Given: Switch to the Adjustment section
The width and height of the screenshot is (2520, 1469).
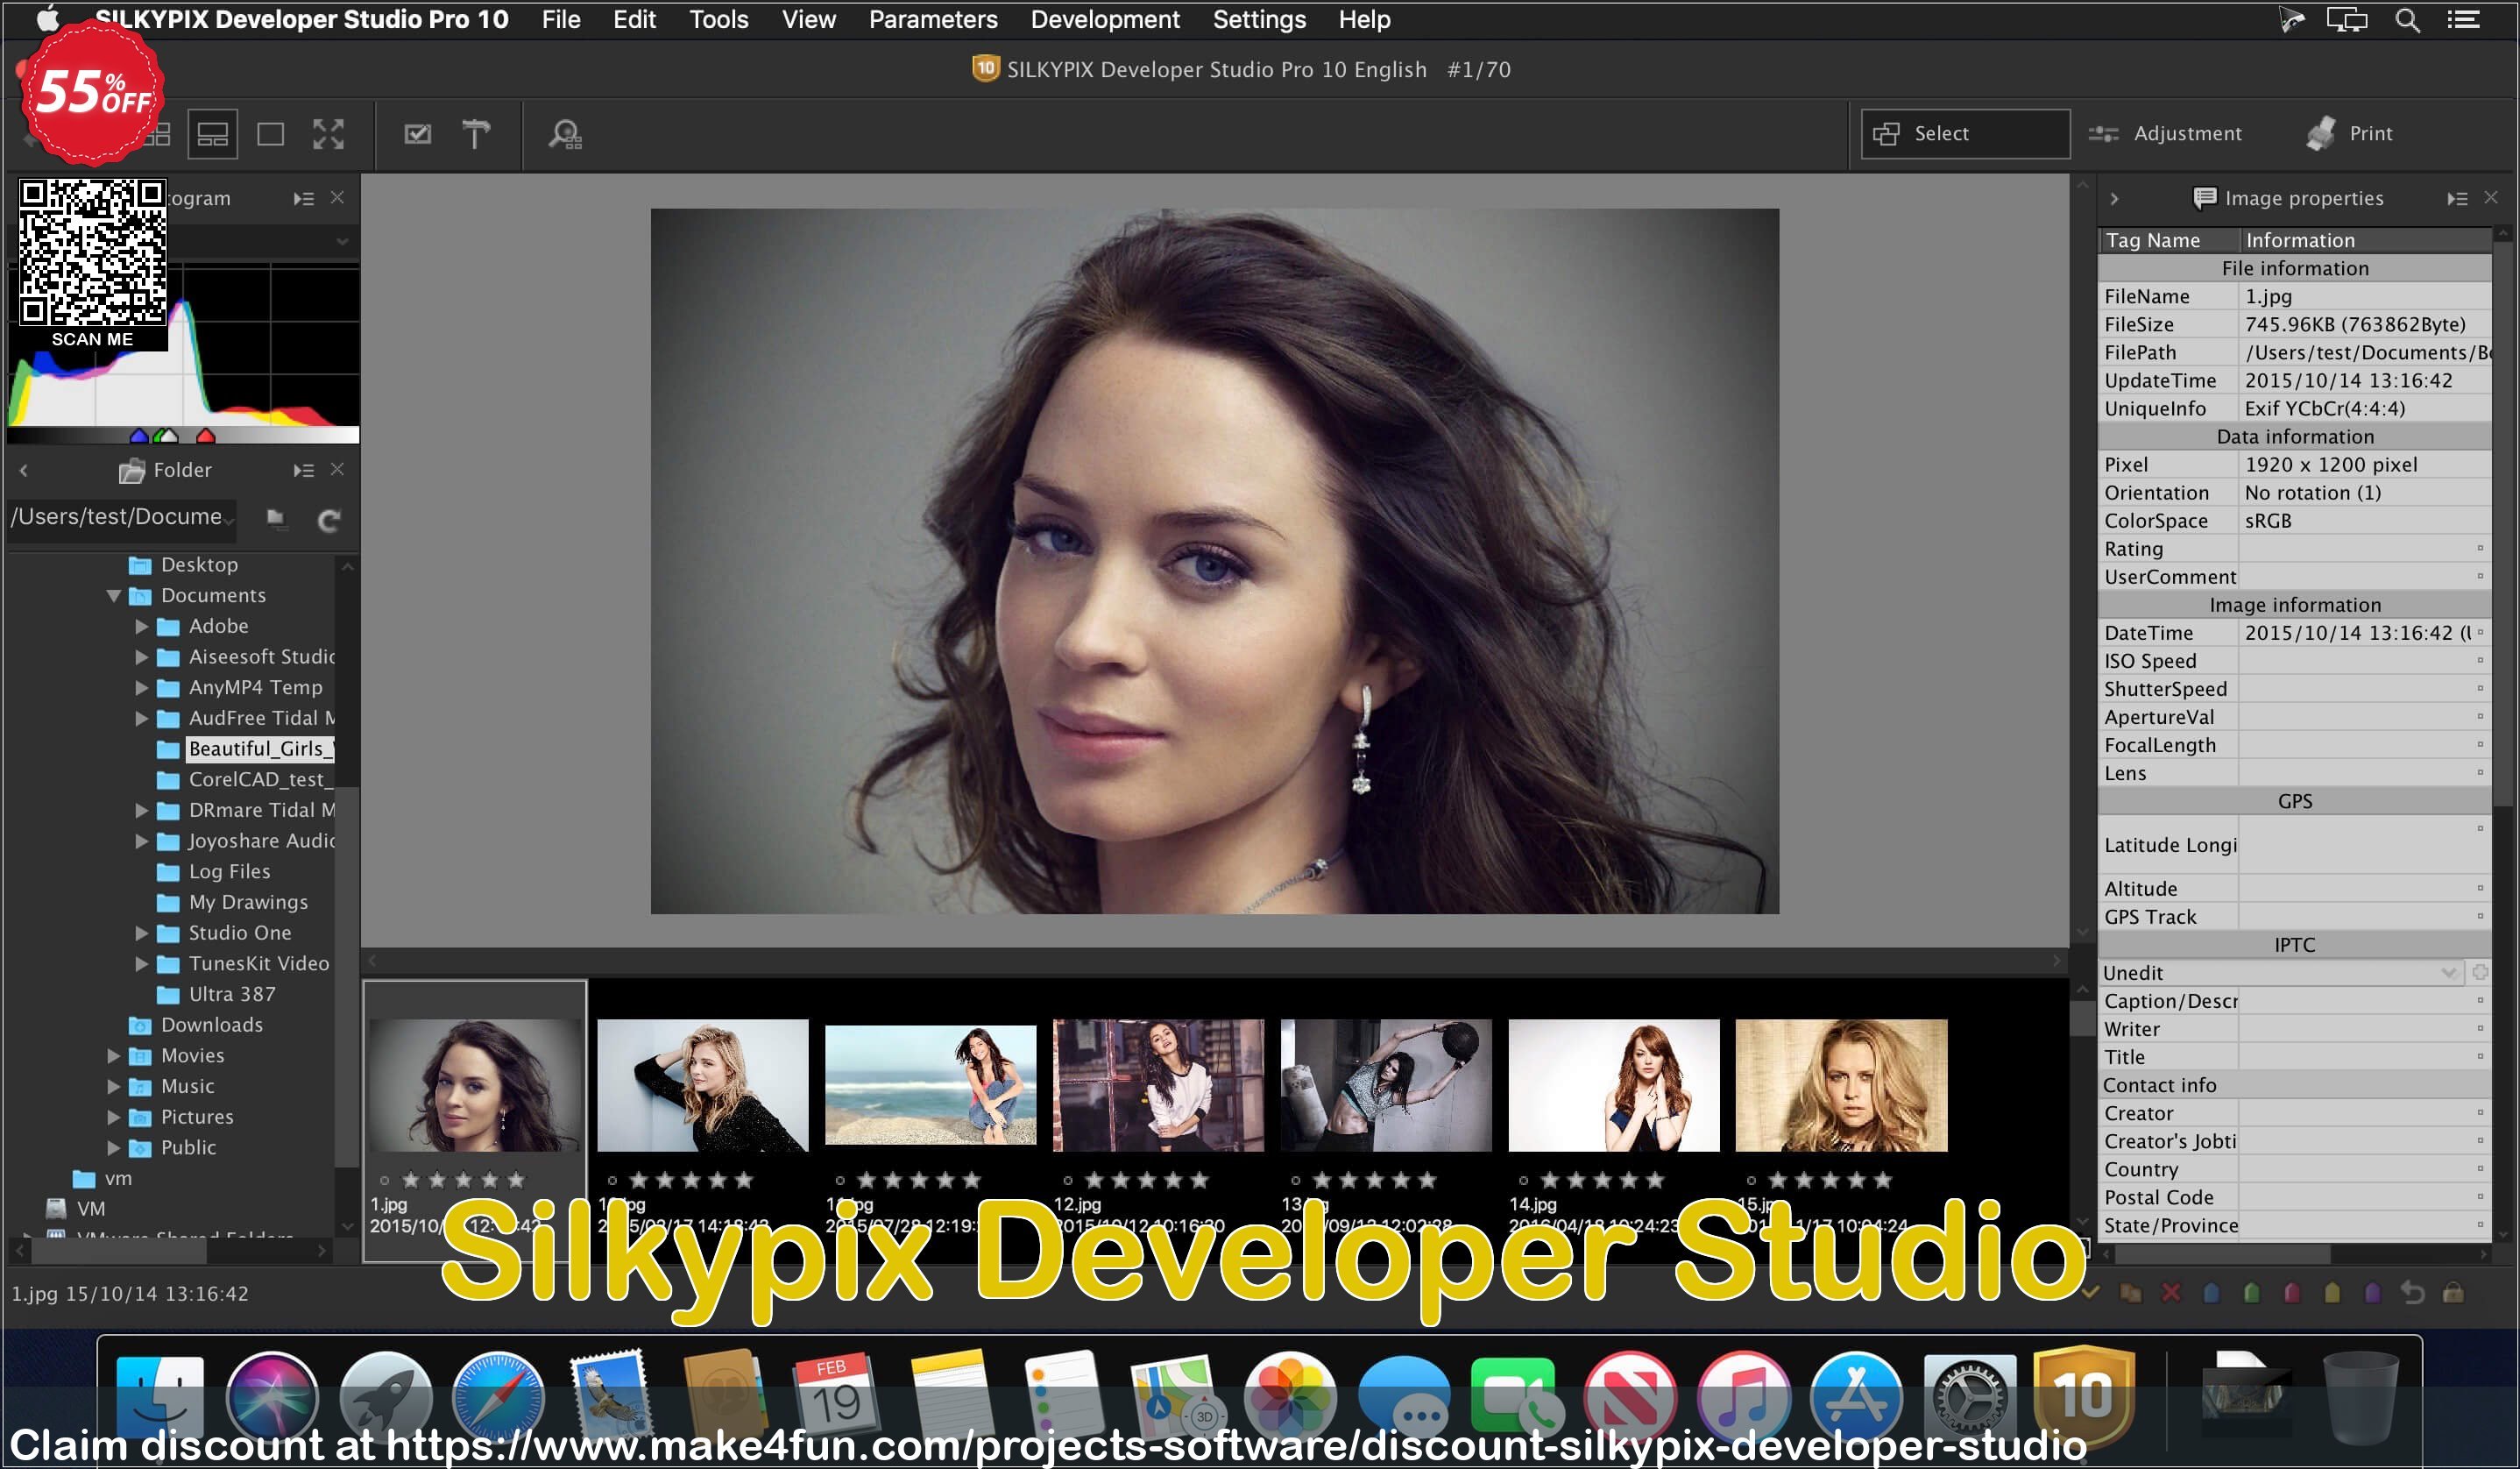Looking at the screenshot, I should (x=2166, y=134).
